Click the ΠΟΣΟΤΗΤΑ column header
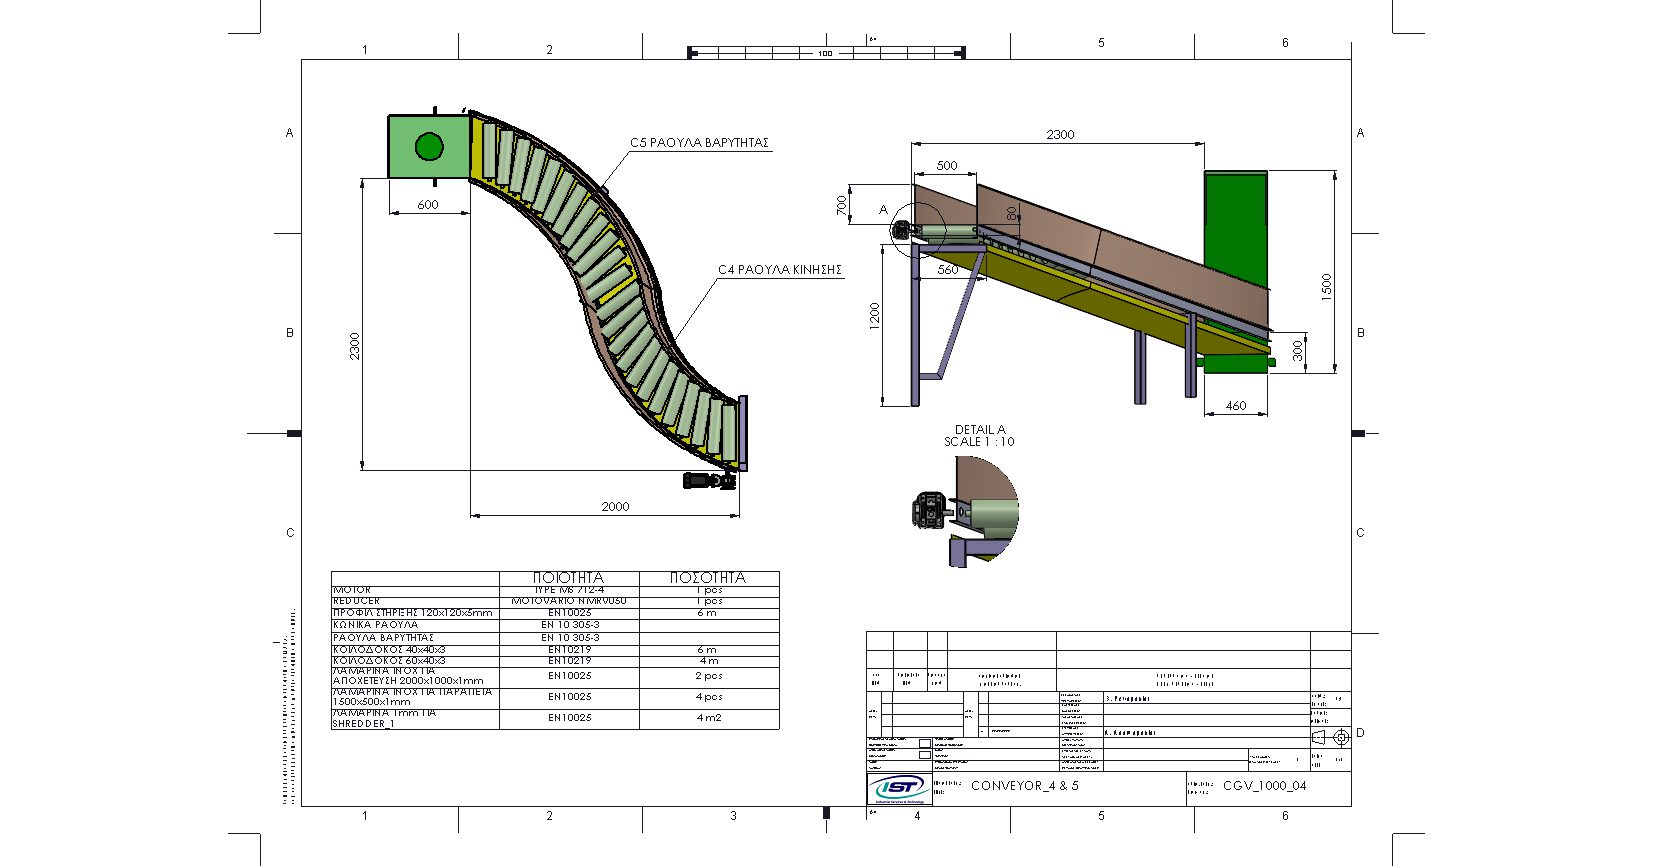Screen dimensions: 1653x866 (x=708, y=578)
